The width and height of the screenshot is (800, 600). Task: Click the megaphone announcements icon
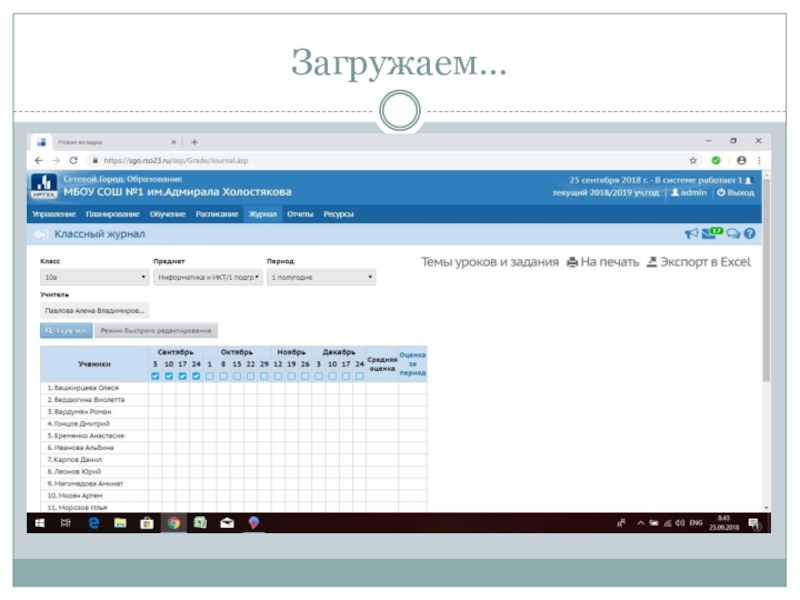pos(691,234)
